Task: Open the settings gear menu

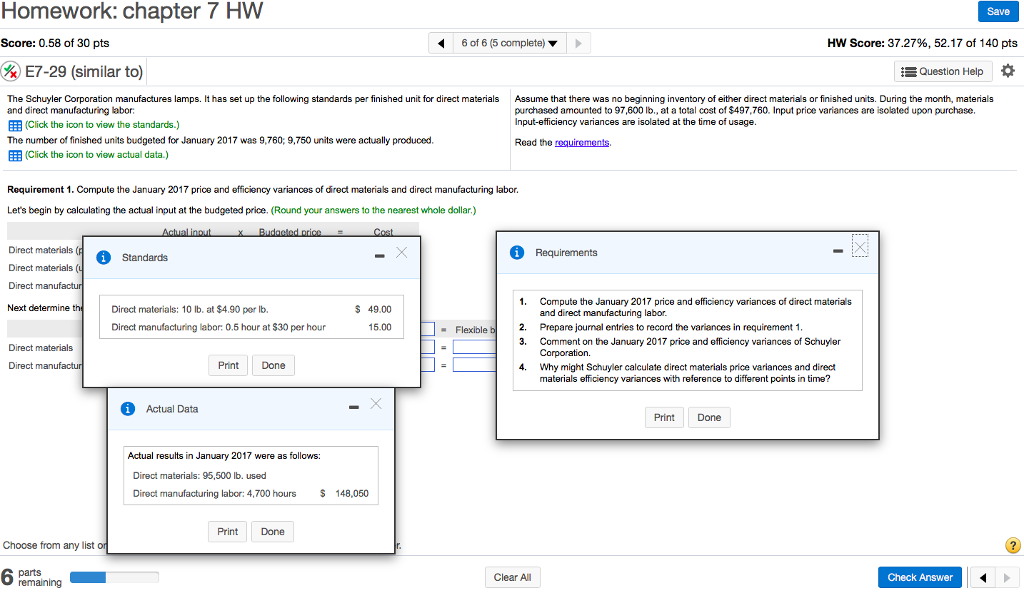Action: pos(1008,70)
